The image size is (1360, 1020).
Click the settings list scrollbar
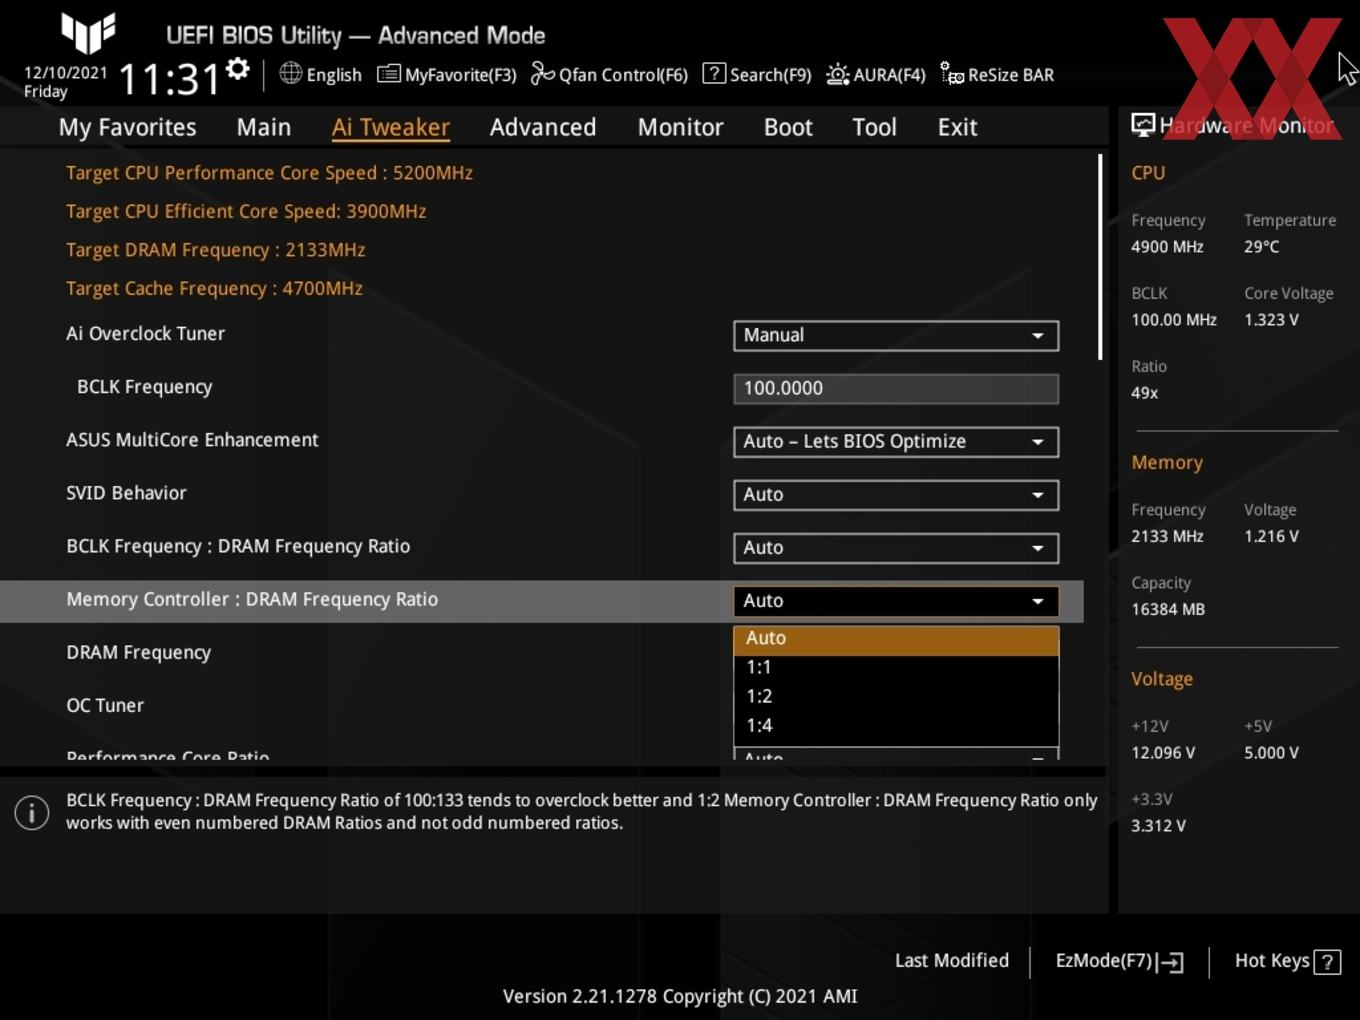tap(1100, 256)
